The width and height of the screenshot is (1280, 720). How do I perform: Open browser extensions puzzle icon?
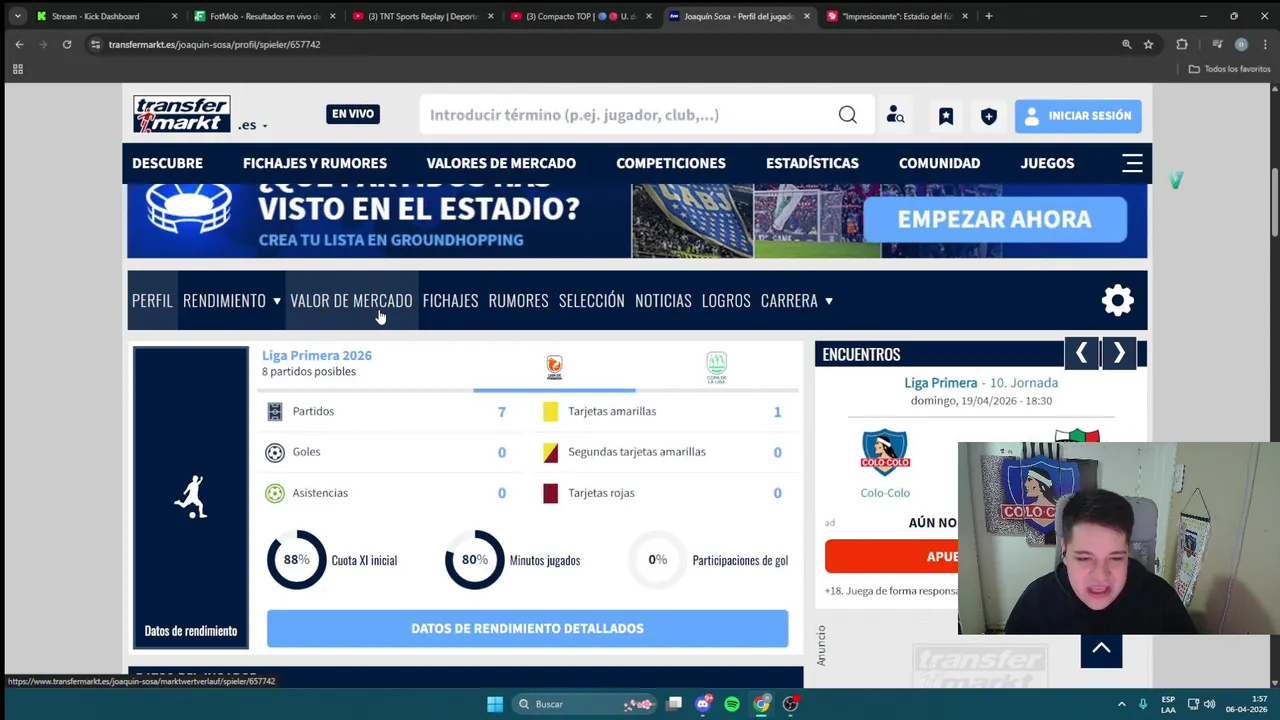pos(1182,44)
